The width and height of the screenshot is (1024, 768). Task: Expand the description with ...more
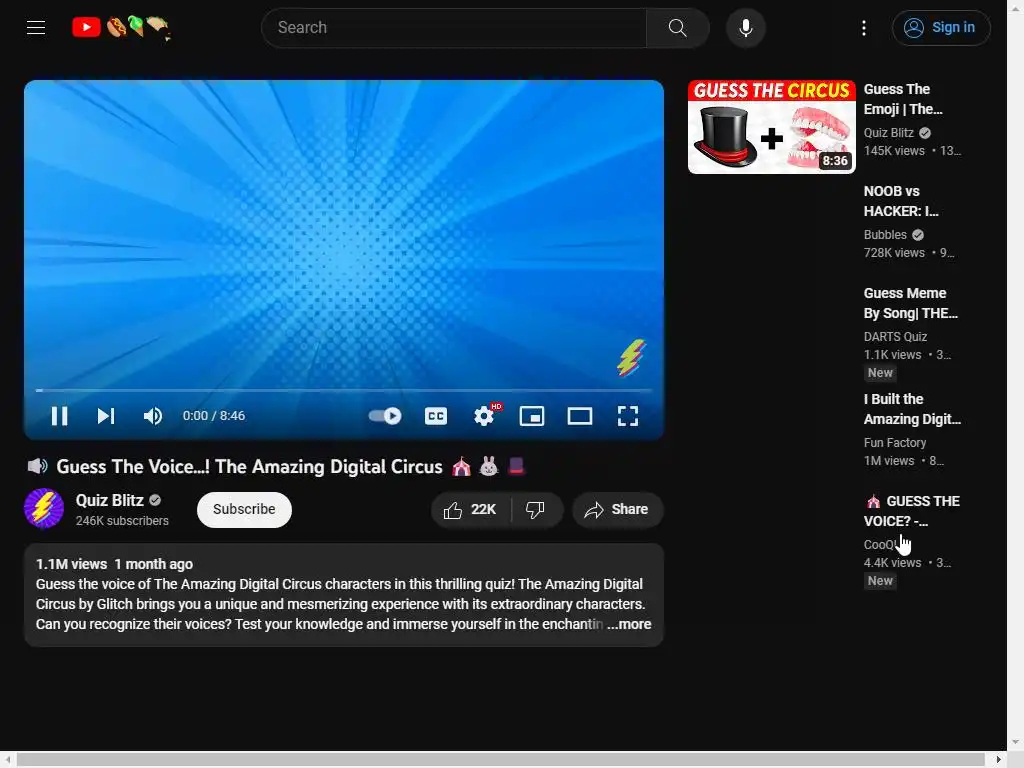point(629,624)
